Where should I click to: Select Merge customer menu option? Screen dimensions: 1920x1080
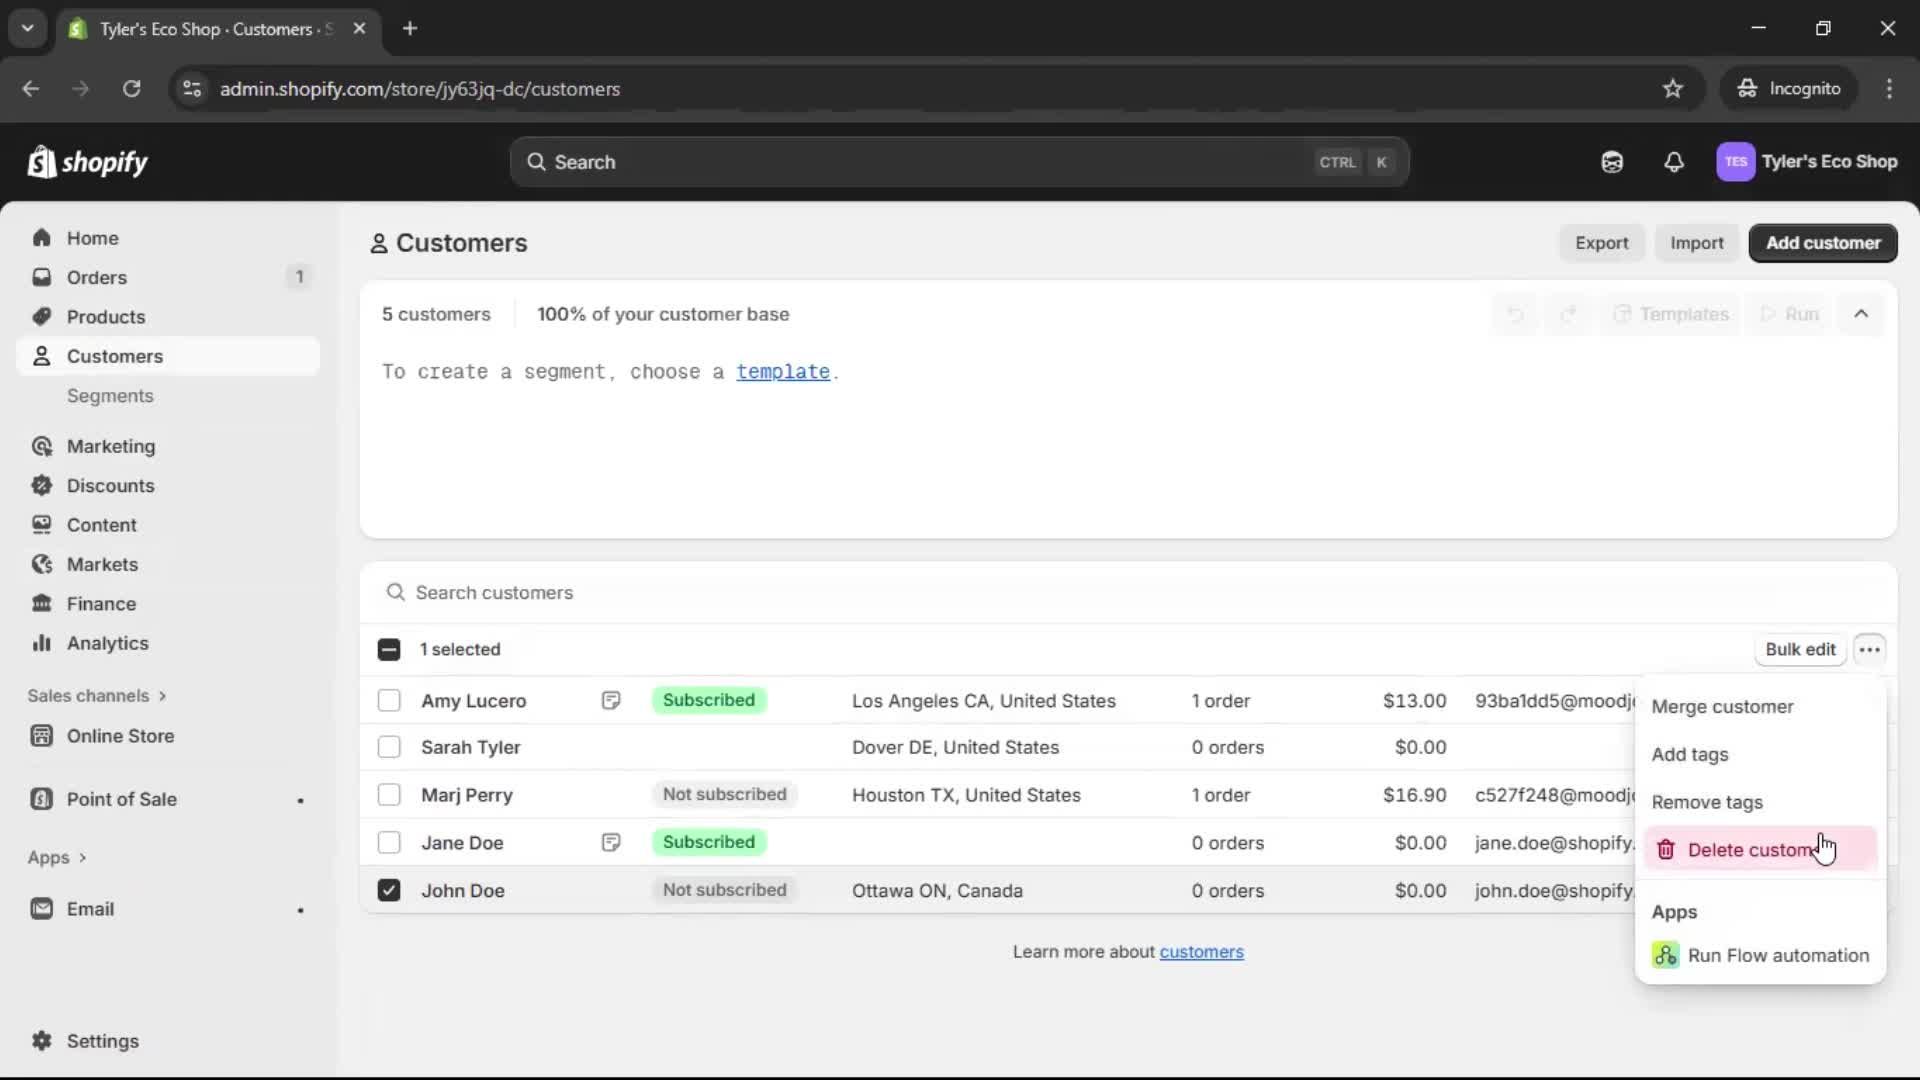(x=1722, y=706)
